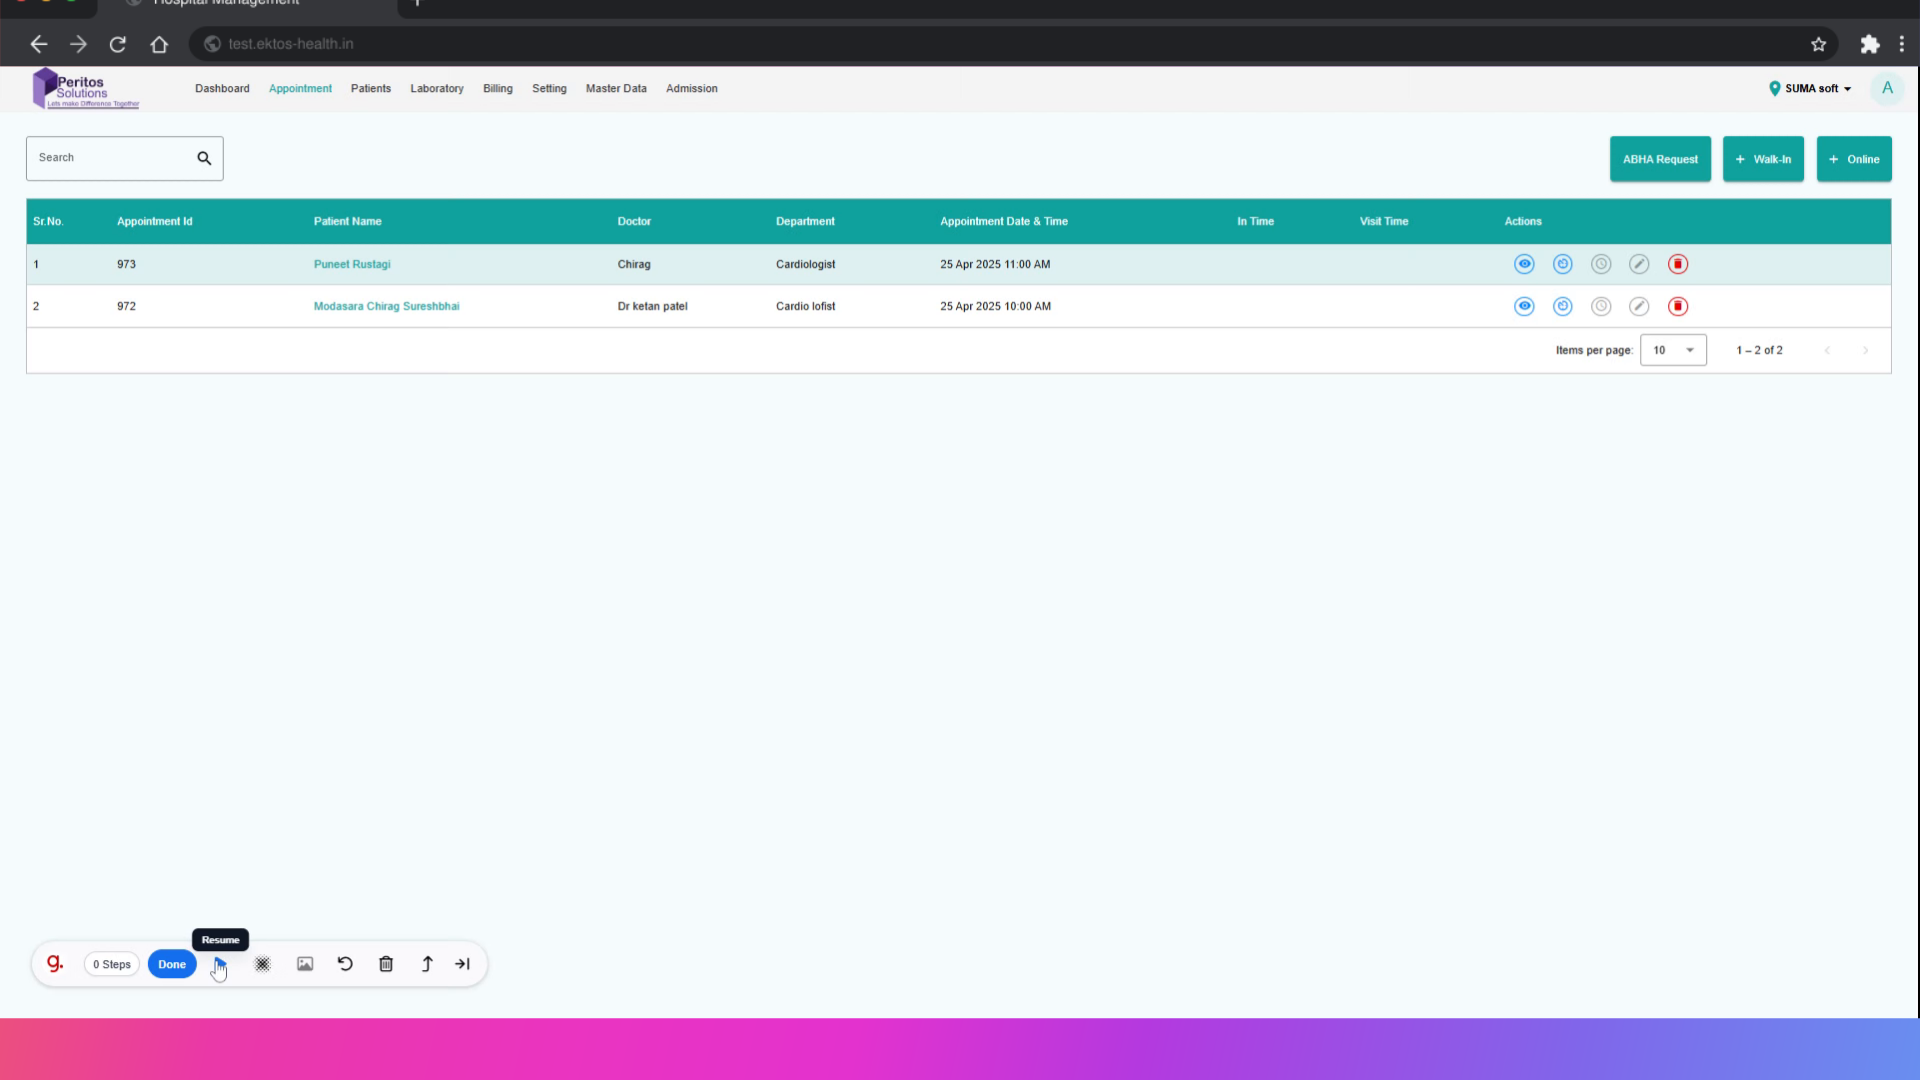The height and width of the screenshot is (1080, 1920).
Task: Open the user avatar menu
Action: pyautogui.click(x=1886, y=88)
